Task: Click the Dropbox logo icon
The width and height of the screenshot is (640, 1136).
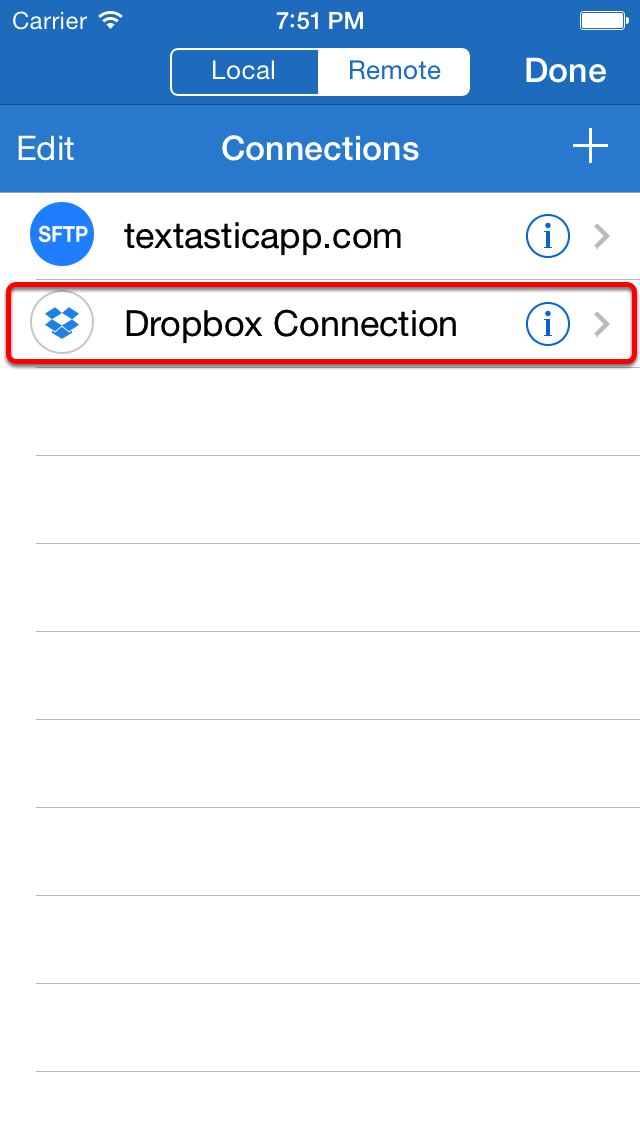Action: click(62, 322)
